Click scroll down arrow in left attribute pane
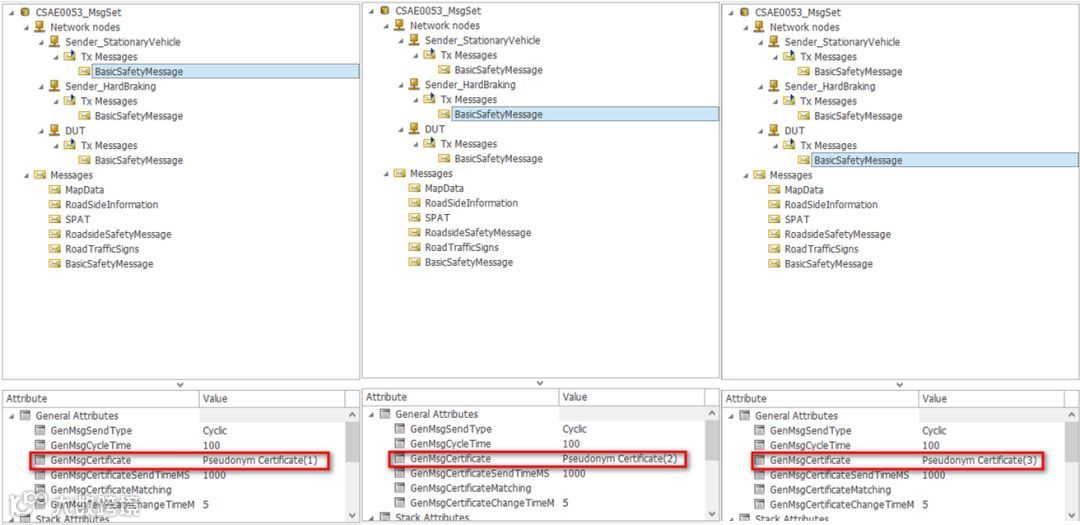The image size is (1080, 525). (x=352, y=515)
